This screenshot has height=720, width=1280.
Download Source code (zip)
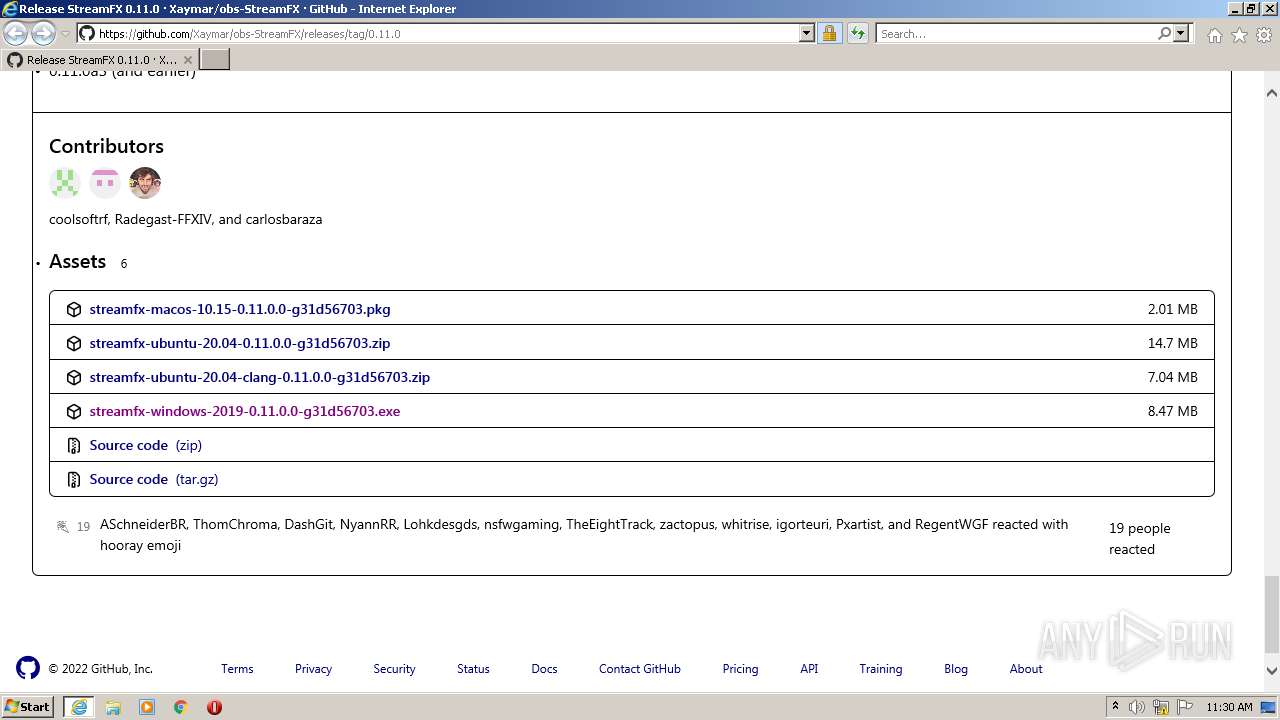(145, 445)
